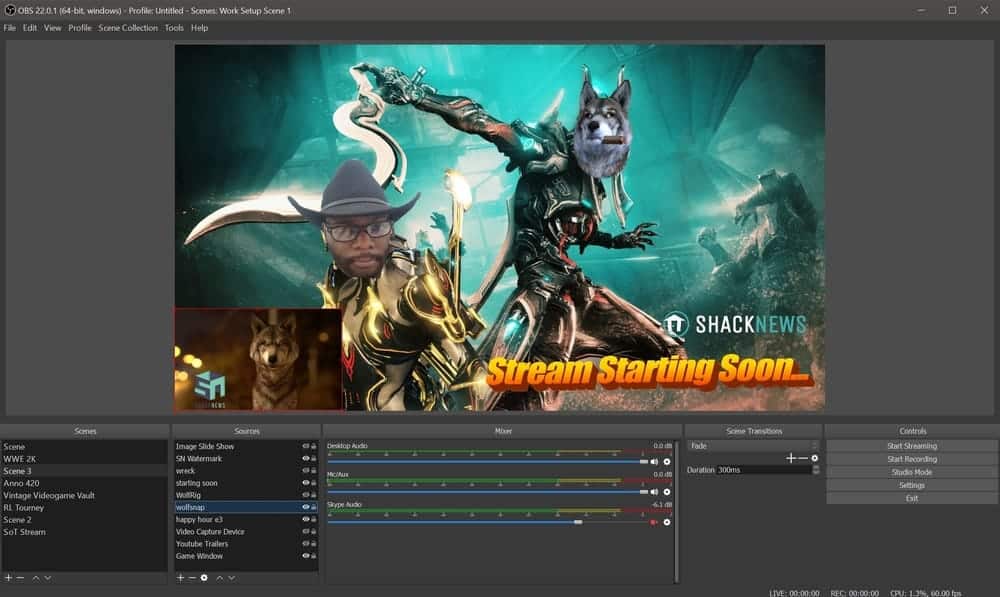The height and width of the screenshot is (597, 1000).
Task: Select the RL Tourney scene
Action: [84, 508]
